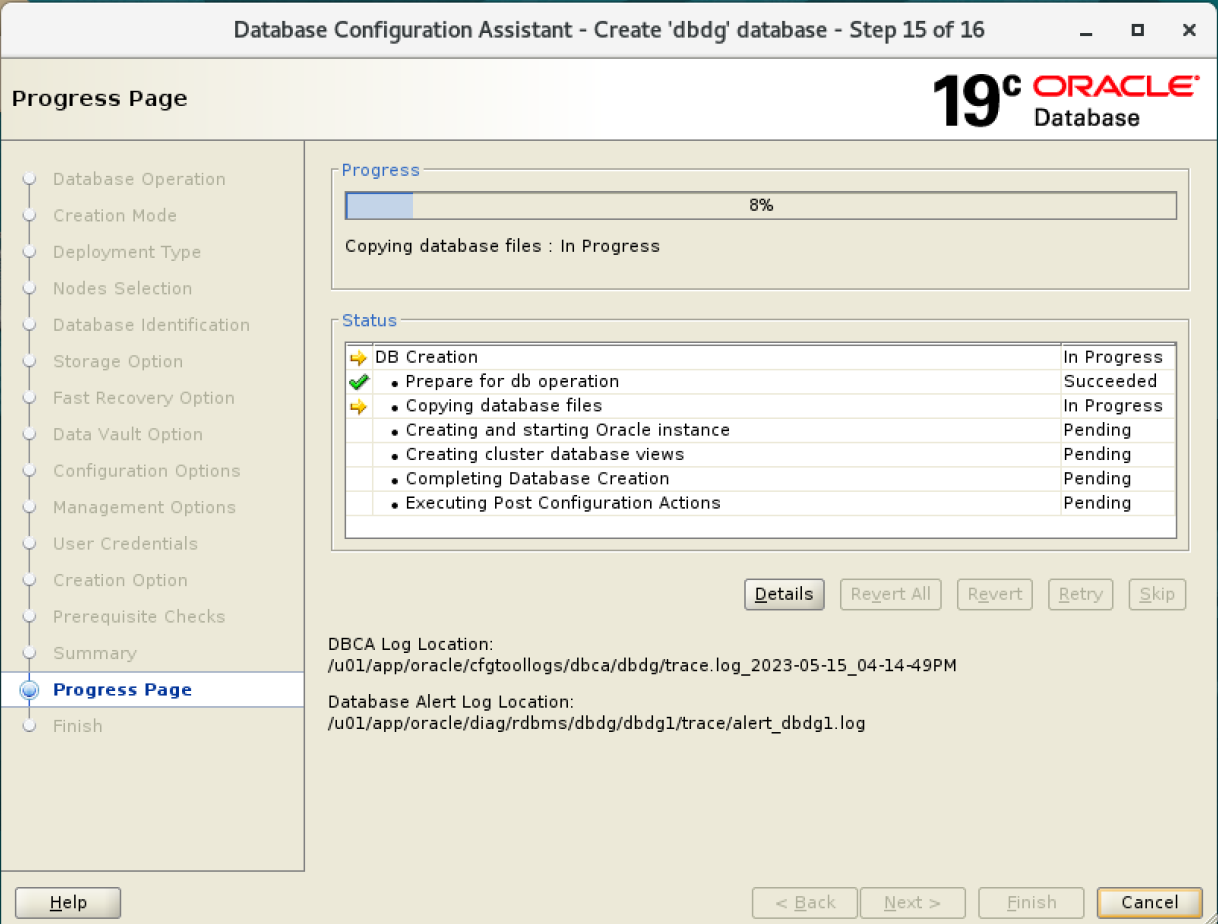Select the Prepare for db operation row

[761, 382]
